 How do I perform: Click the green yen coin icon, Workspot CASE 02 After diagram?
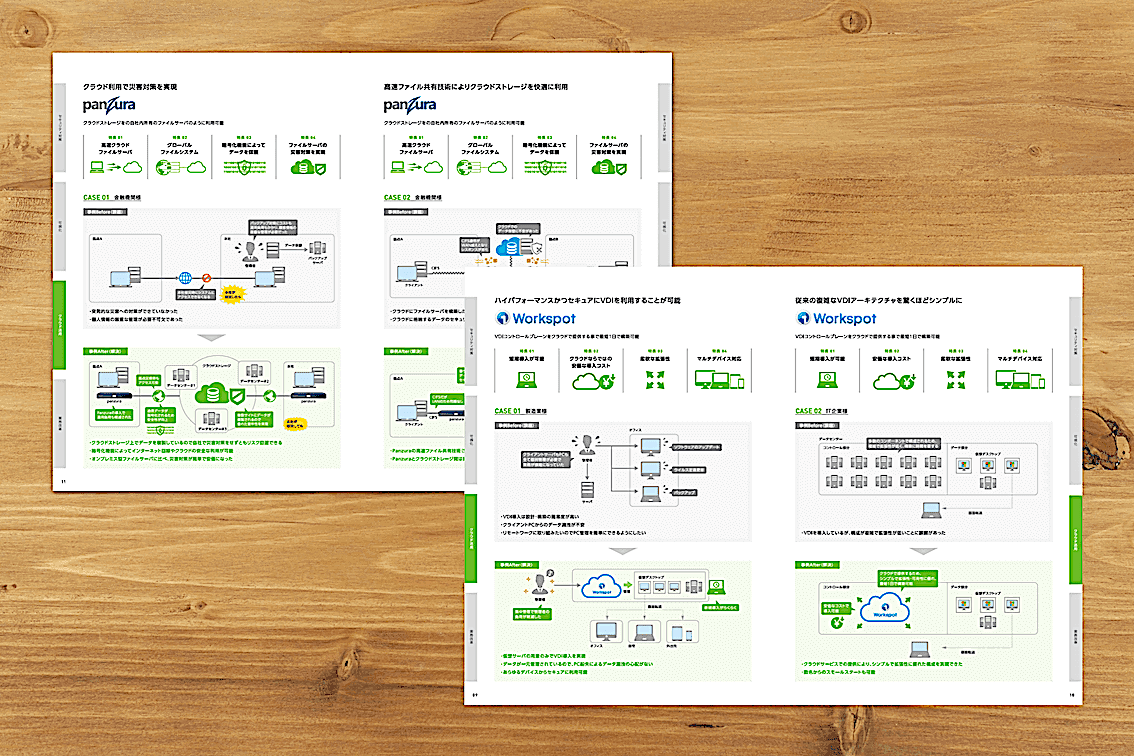pyautogui.click(x=837, y=622)
